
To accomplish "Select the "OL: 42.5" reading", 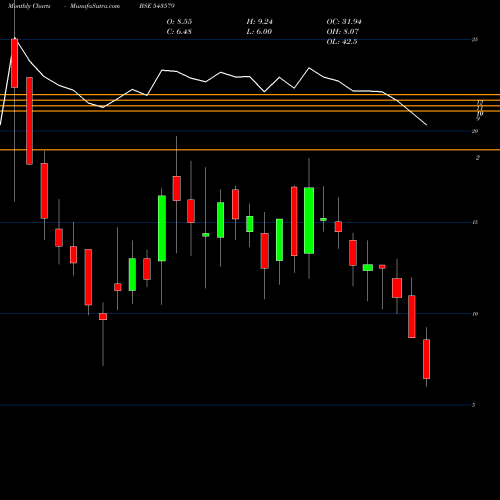I will point(342,42).
